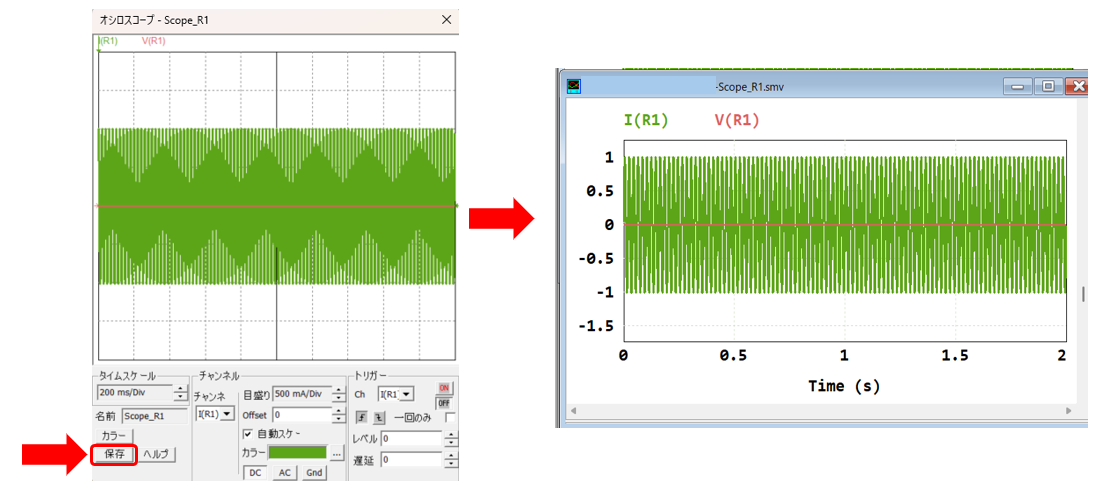The width and height of the screenshot is (1103, 500).
Task: Click the Scope_R1.smv window app icon
Action: (x=574, y=87)
